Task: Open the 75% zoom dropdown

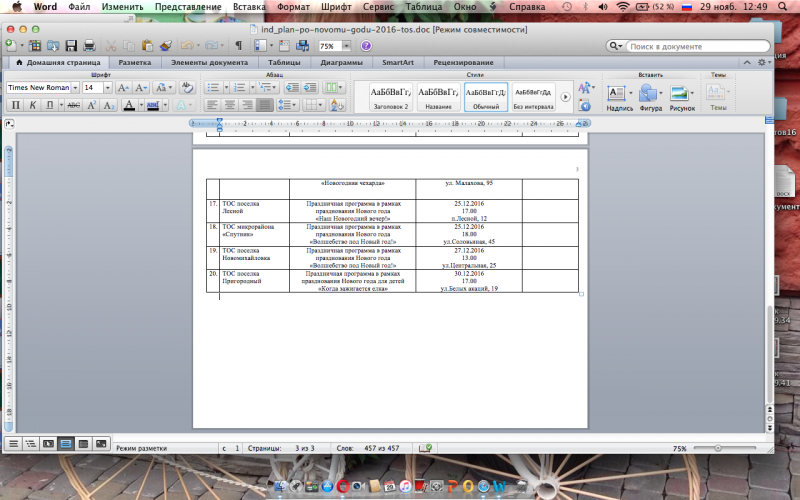Action: coord(346,46)
